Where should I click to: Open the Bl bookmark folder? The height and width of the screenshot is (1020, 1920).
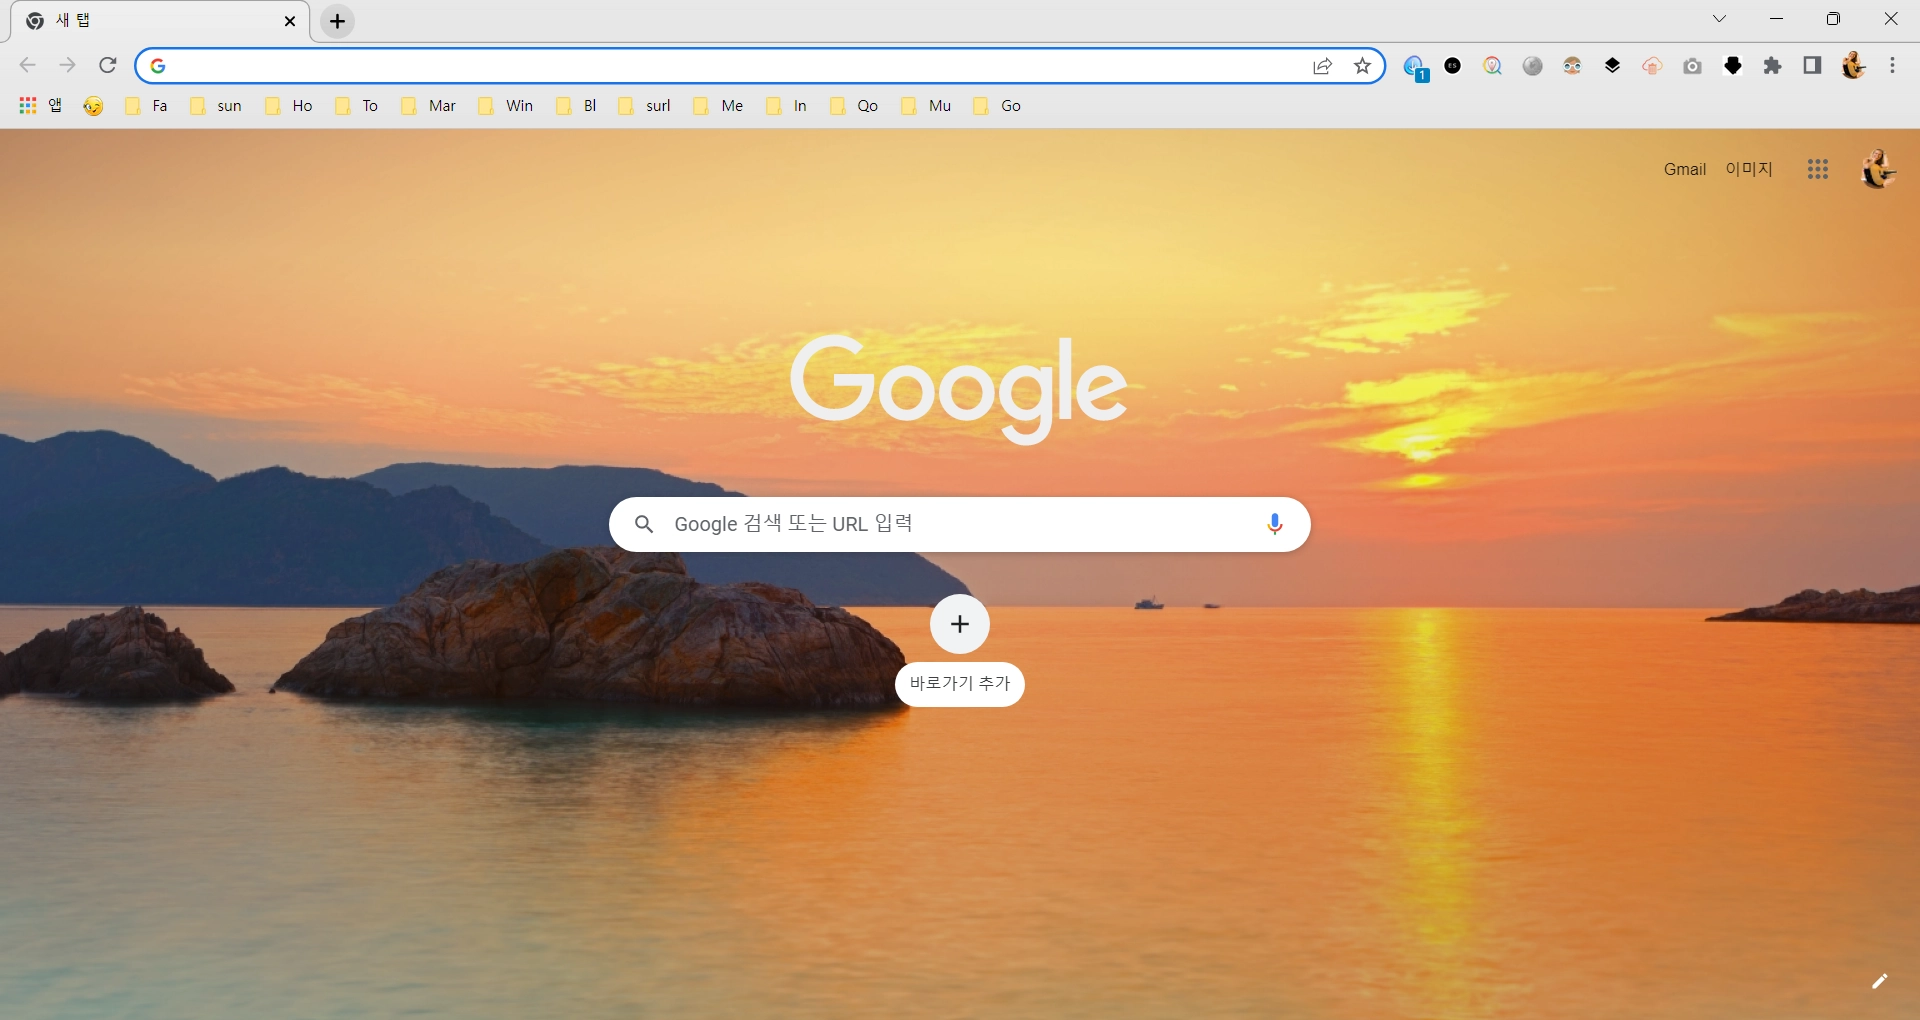pyautogui.click(x=577, y=106)
